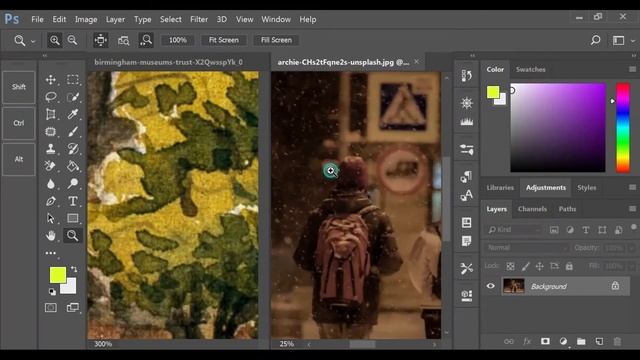Select the Clone Stamp tool
This screenshot has height=360, width=640.
[51, 149]
